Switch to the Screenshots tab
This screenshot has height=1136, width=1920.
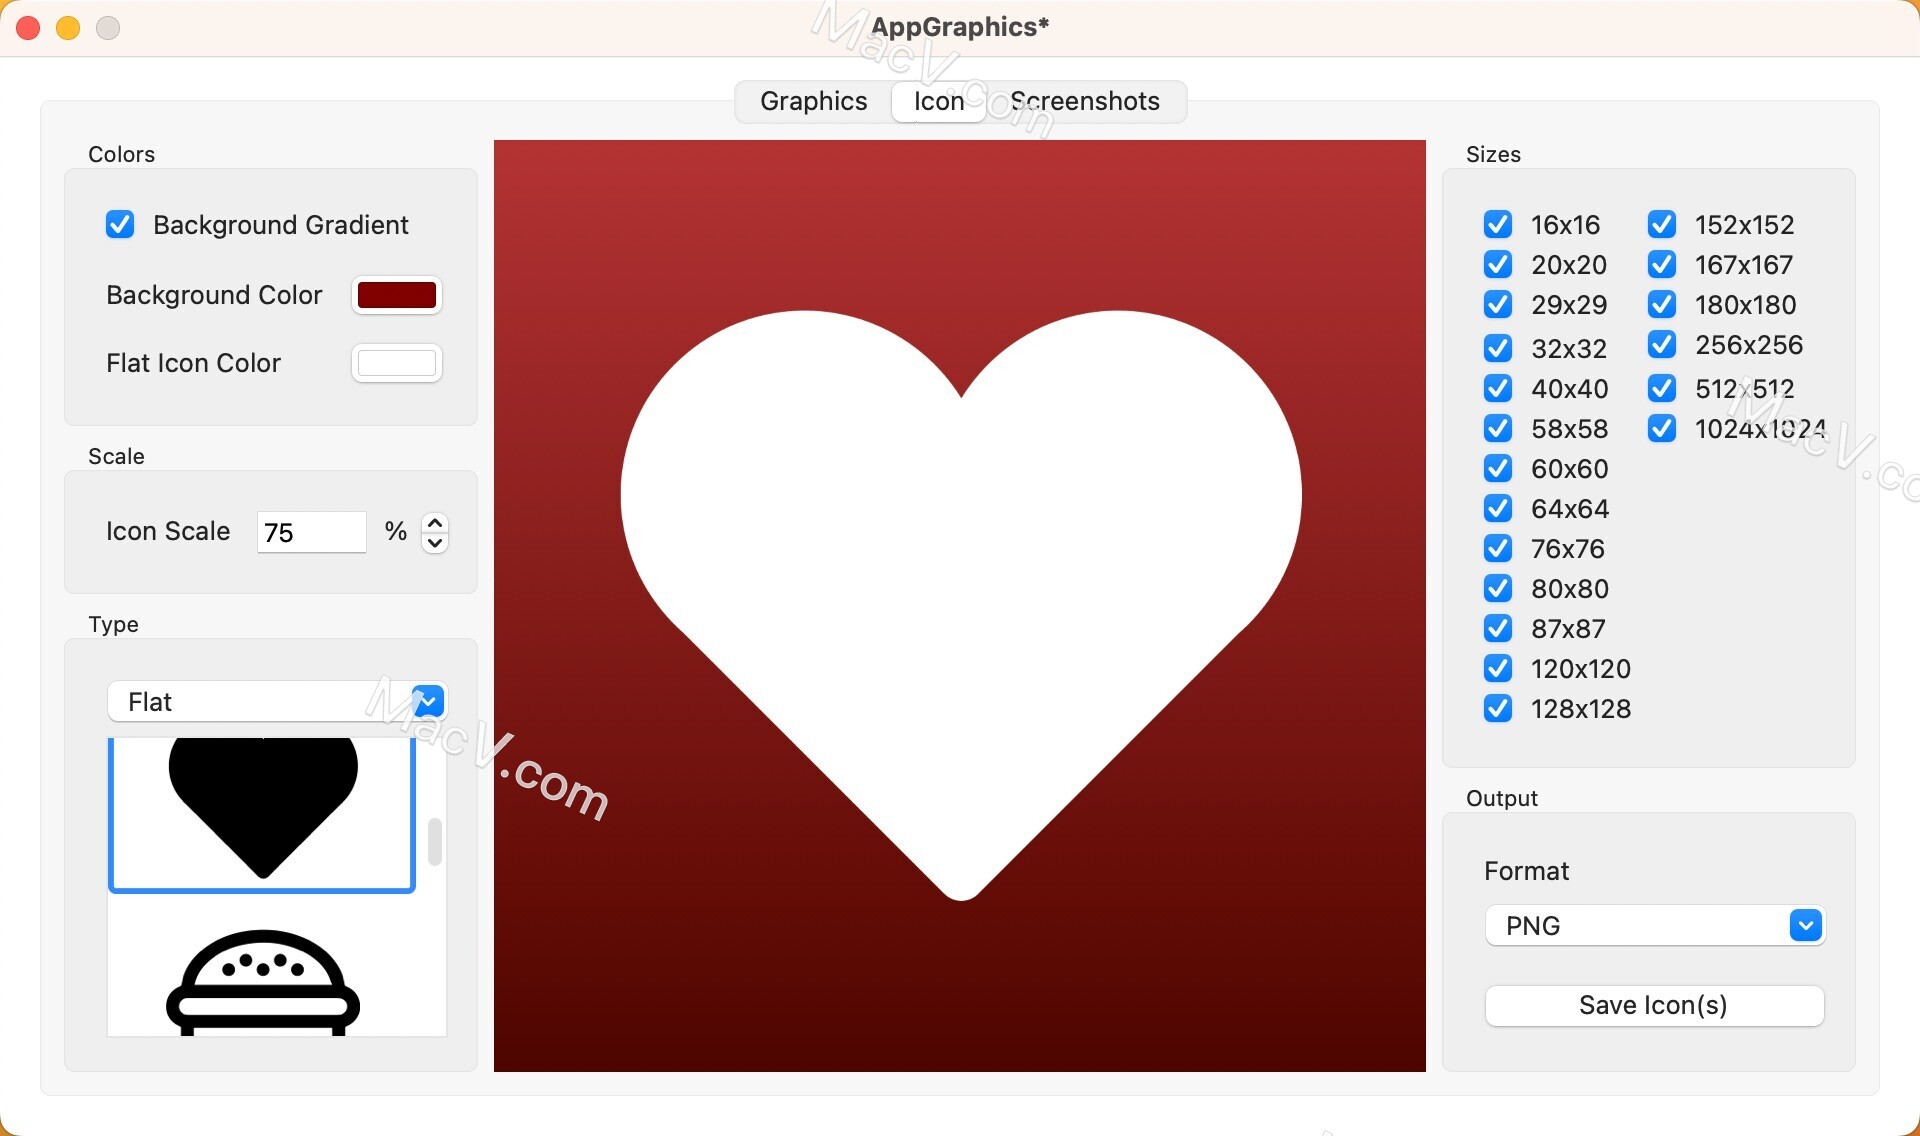tap(1083, 101)
